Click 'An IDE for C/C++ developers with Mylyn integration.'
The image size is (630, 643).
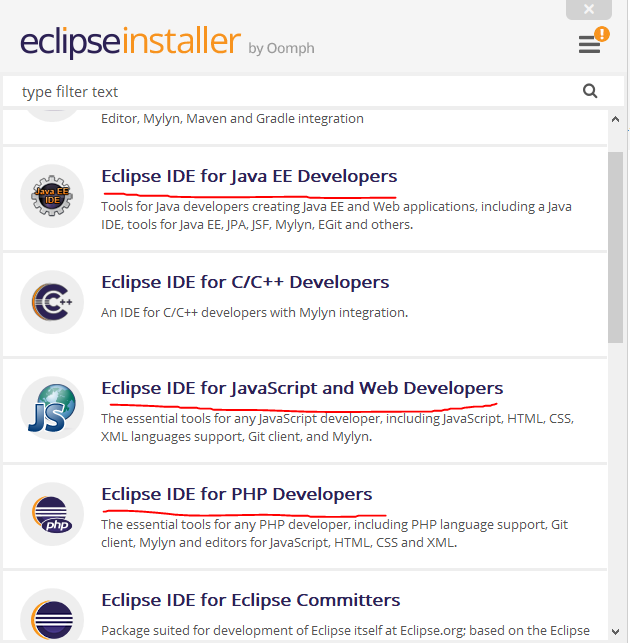coord(255,313)
